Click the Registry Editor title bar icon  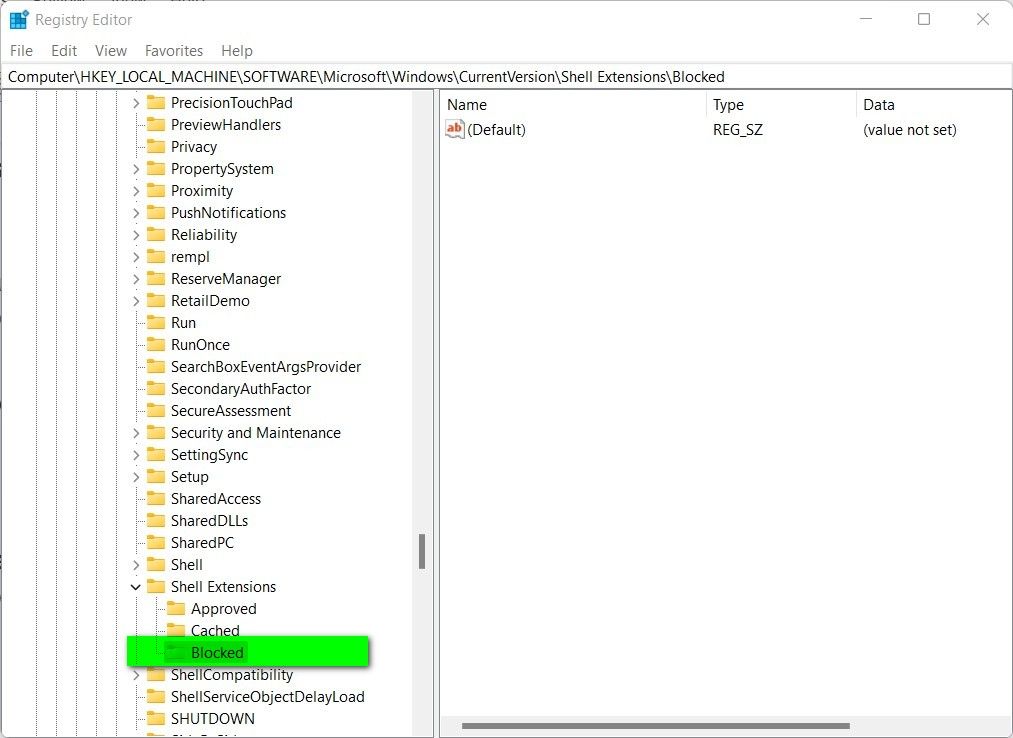(x=19, y=20)
